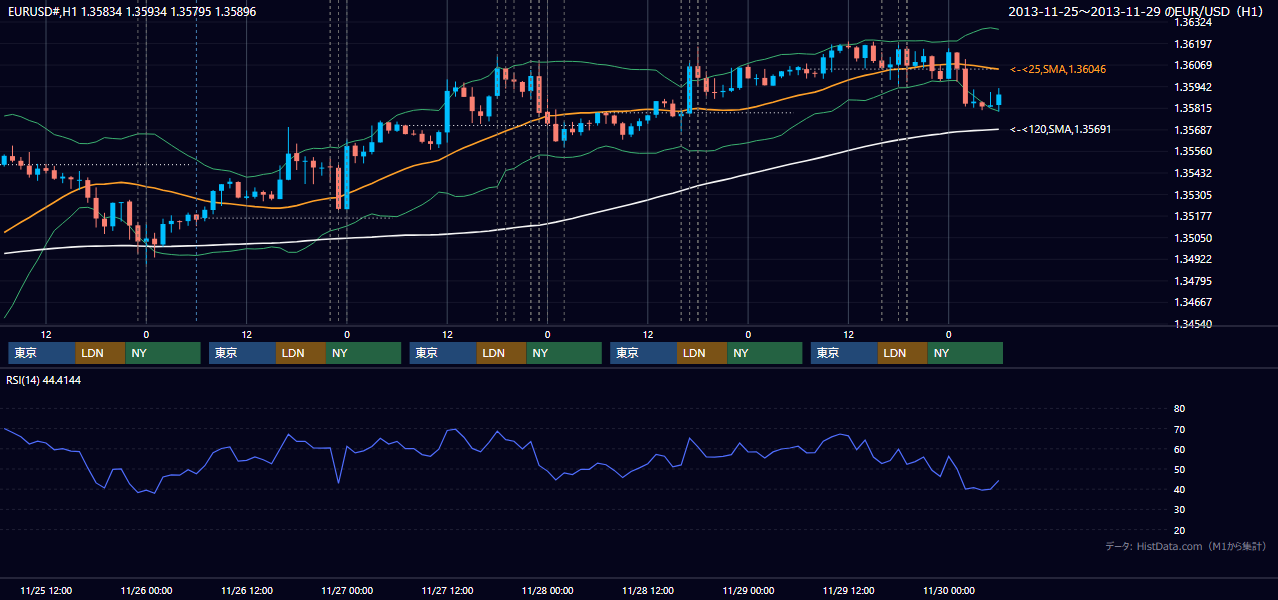Click price axis value 1.35050

click(x=1192, y=238)
